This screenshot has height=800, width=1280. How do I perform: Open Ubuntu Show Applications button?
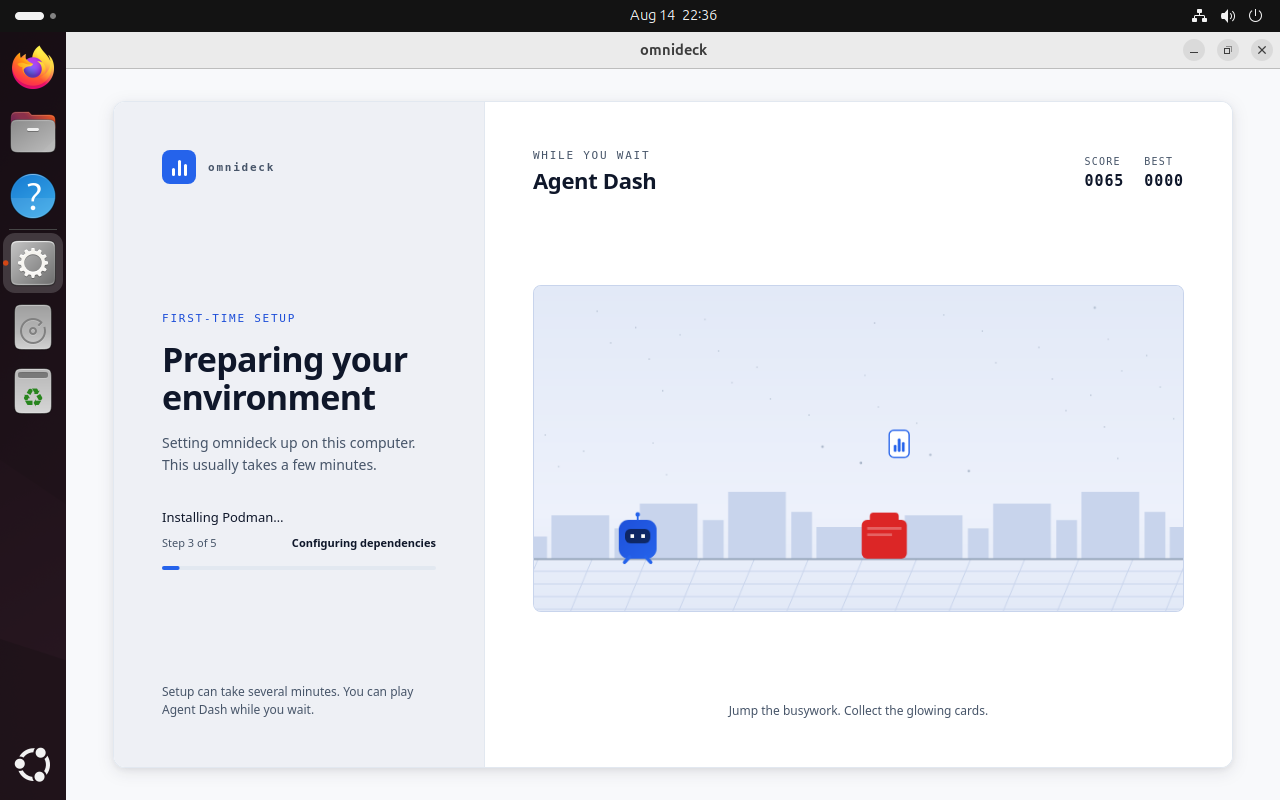pos(33,765)
